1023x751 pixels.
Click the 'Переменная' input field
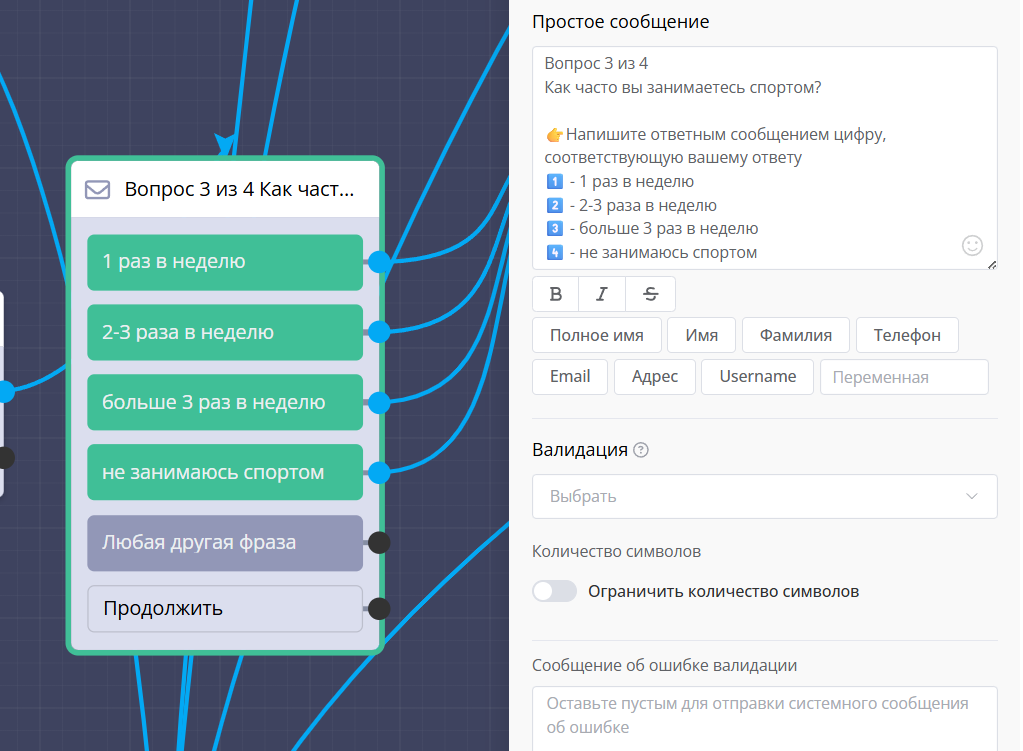point(903,377)
